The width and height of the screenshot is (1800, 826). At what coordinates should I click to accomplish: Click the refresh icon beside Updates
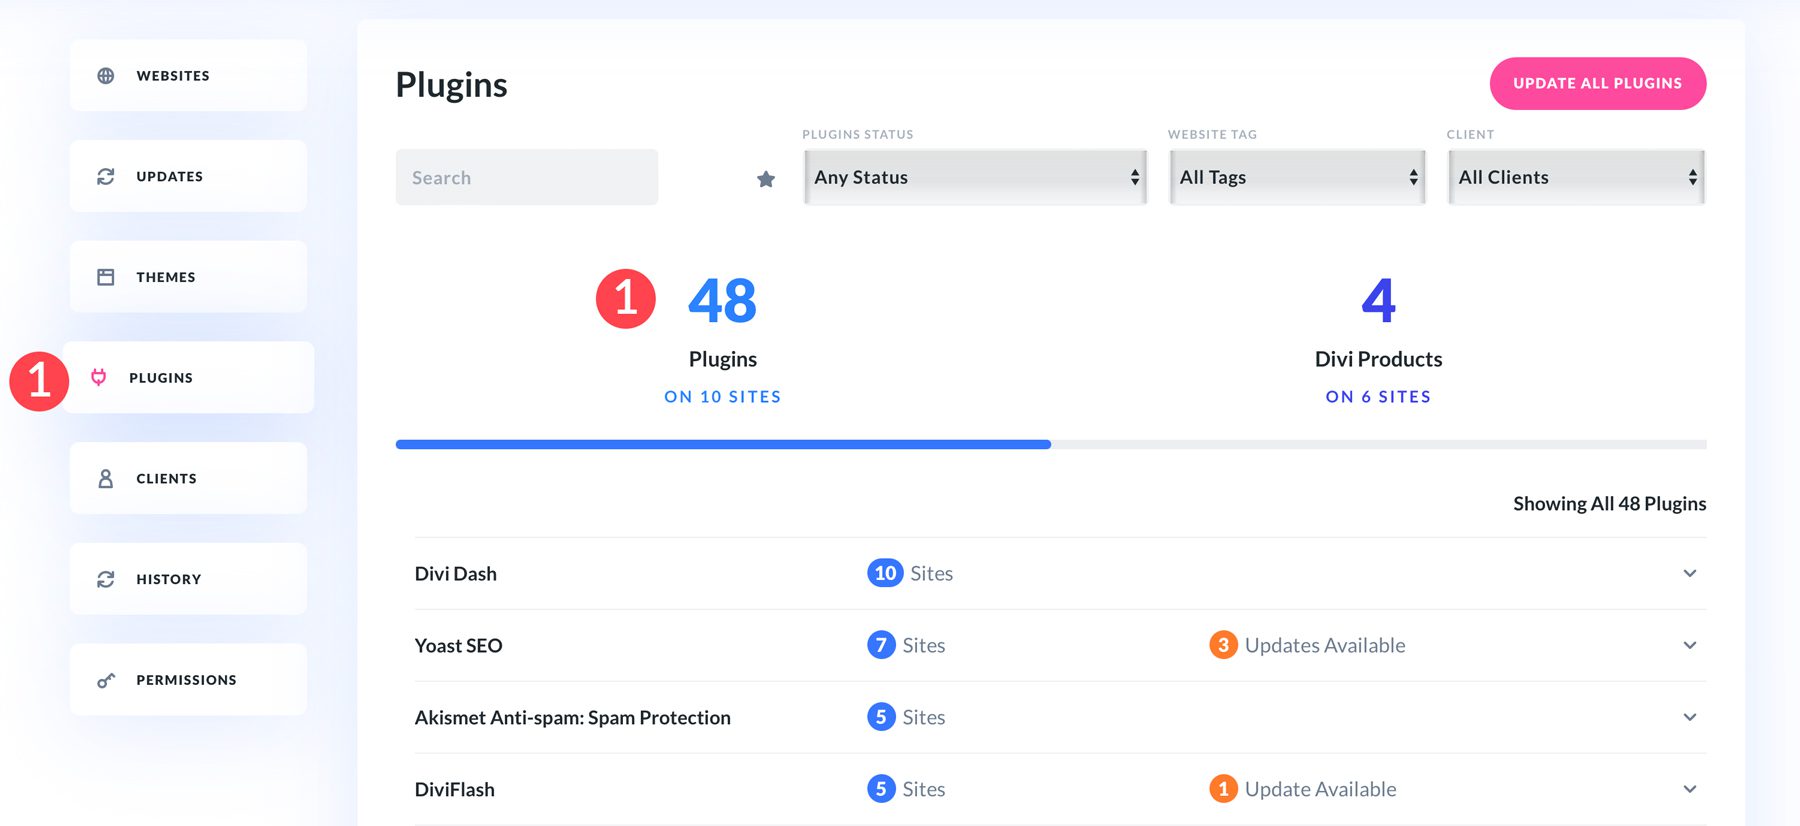click(x=106, y=176)
